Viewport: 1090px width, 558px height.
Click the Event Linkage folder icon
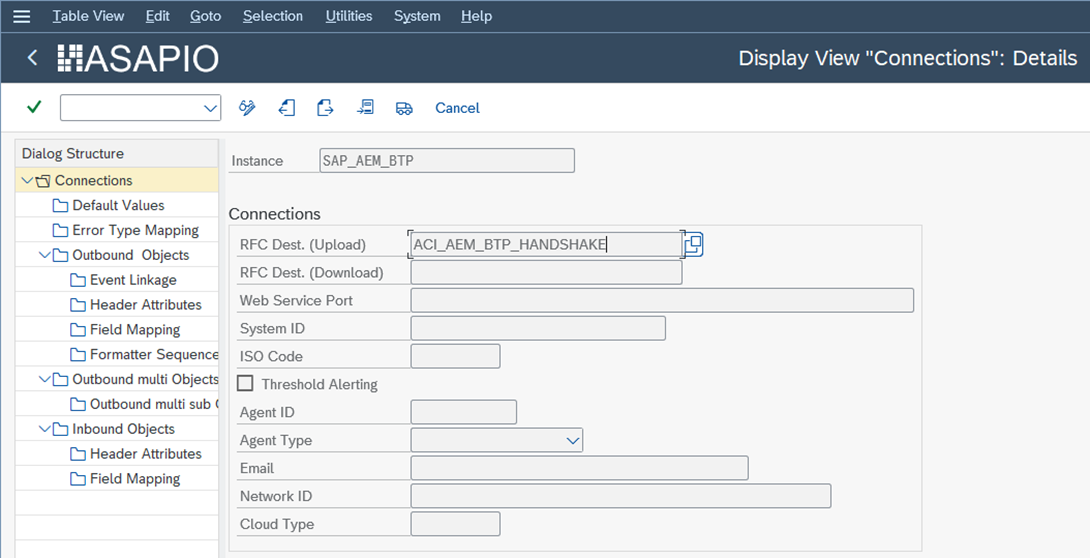(78, 281)
